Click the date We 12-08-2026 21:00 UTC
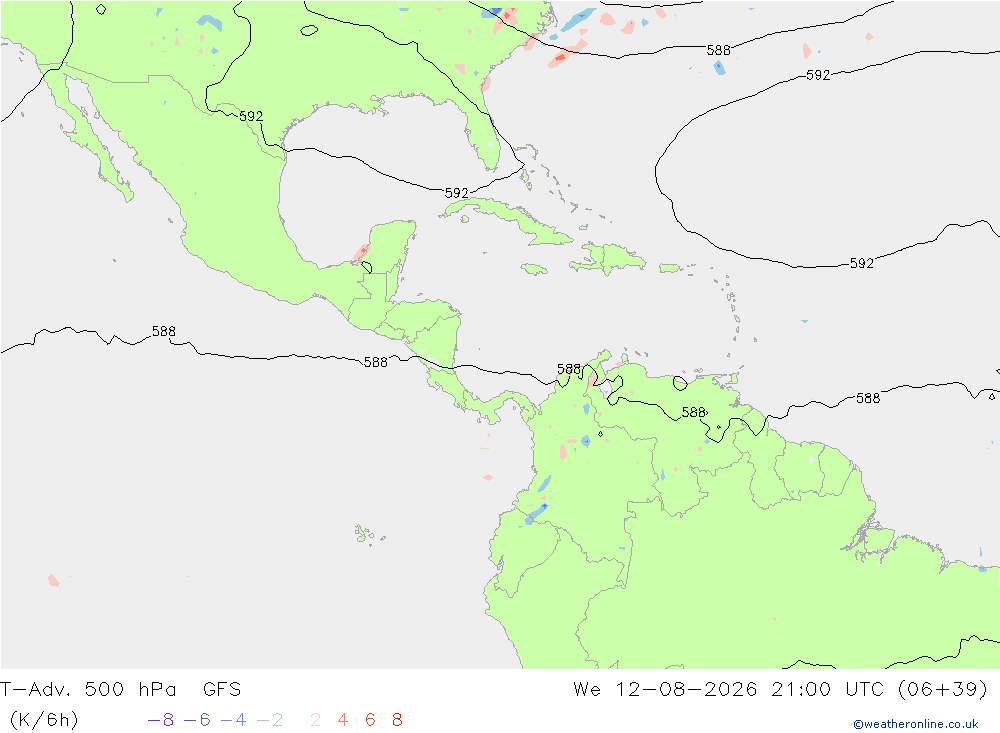1000x733 pixels. coord(728,689)
